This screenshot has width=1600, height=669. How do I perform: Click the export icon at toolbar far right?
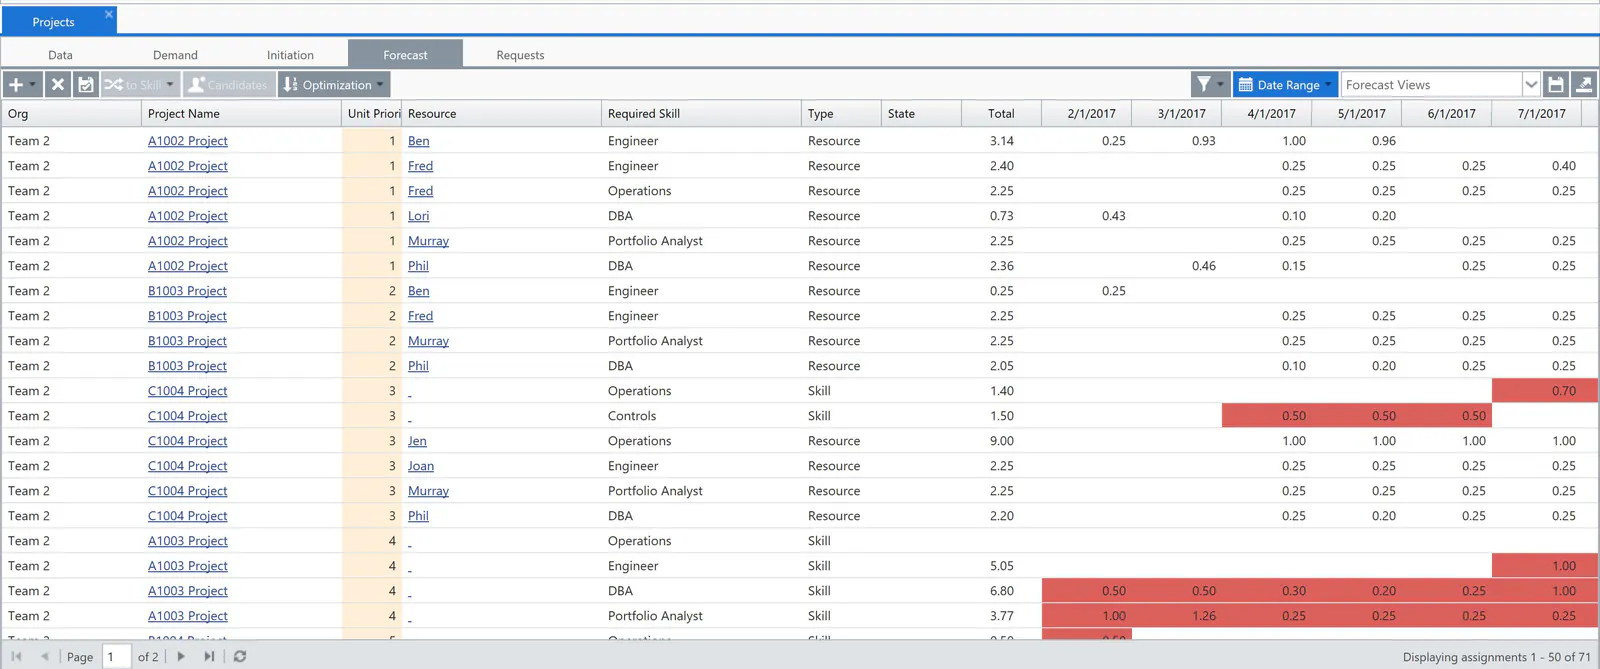coord(1583,85)
